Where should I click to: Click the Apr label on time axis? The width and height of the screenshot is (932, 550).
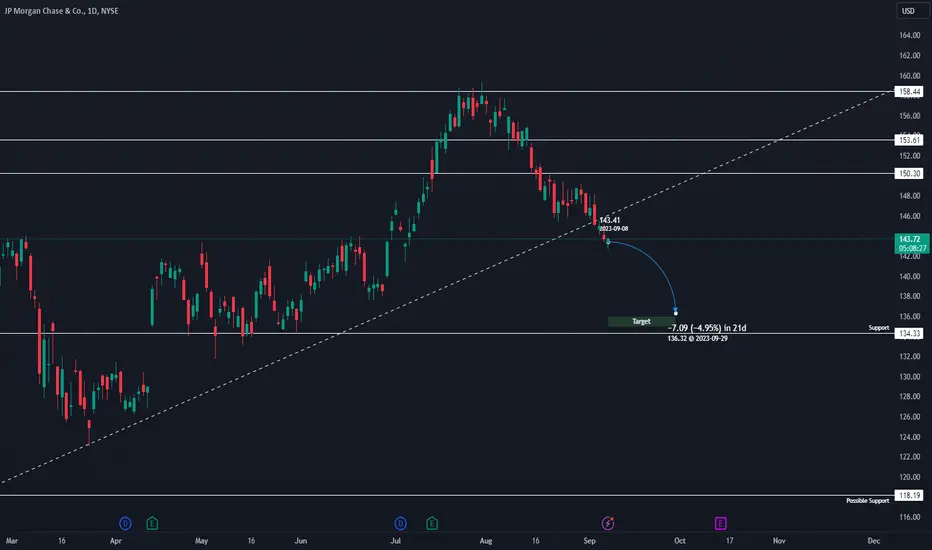[x=116, y=540]
